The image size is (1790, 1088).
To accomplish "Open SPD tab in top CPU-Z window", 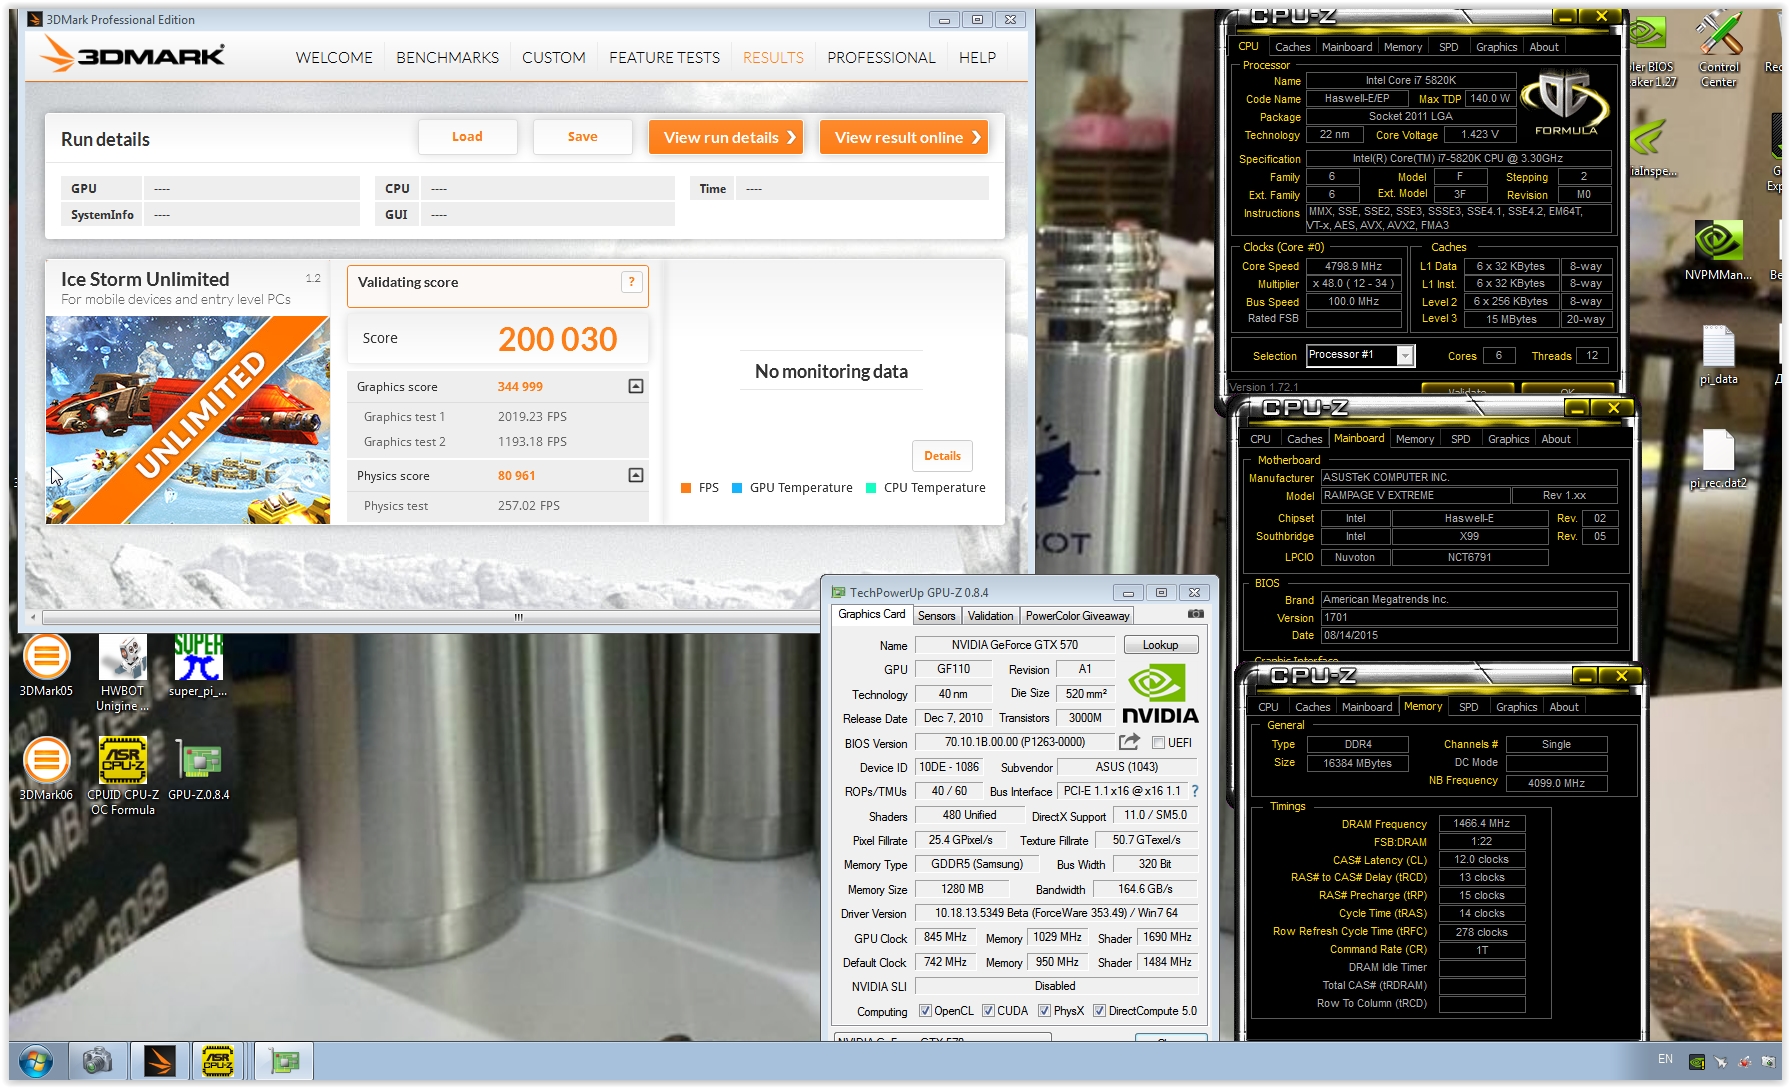I will tap(1448, 47).
